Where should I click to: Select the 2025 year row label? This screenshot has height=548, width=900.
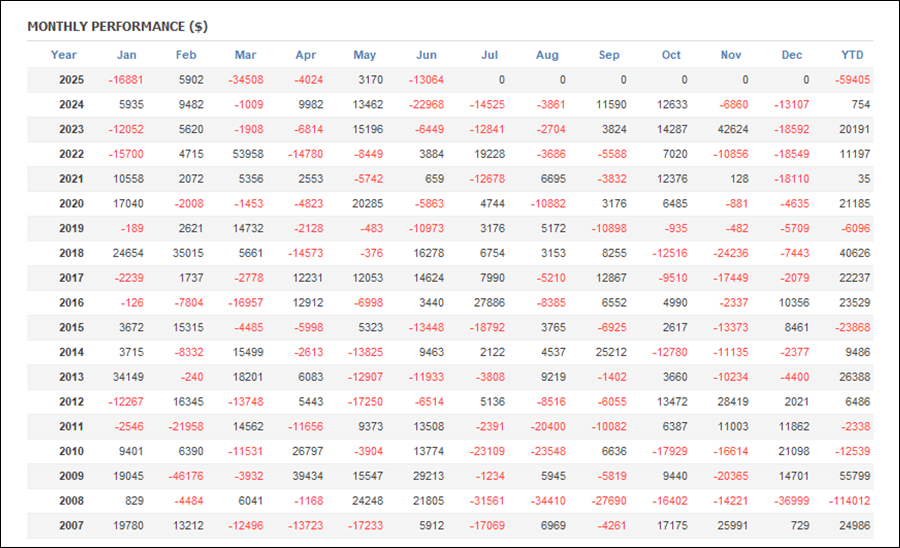click(x=71, y=80)
